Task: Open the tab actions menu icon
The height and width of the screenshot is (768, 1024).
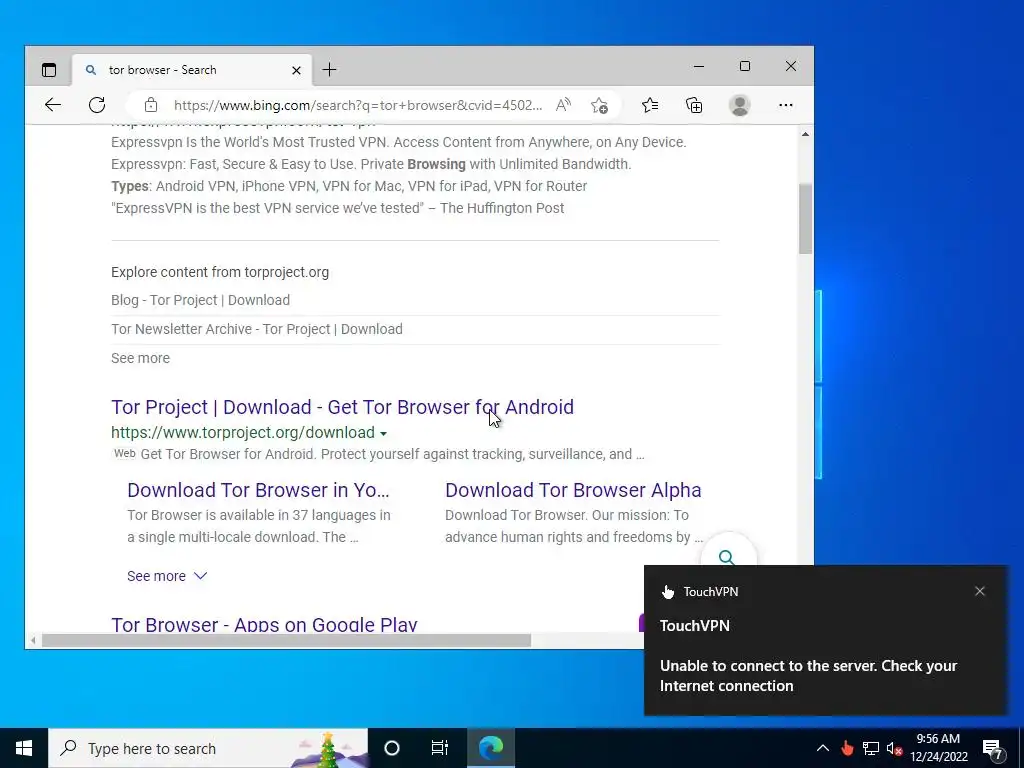Action: [x=49, y=70]
